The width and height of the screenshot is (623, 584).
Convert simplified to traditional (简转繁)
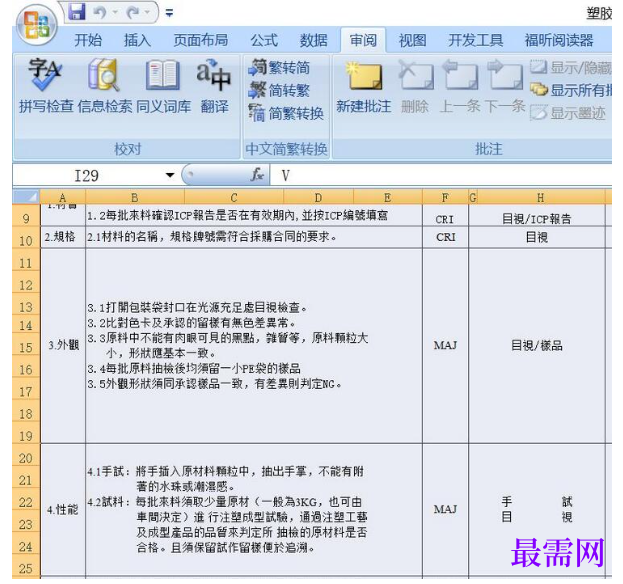click(279, 90)
